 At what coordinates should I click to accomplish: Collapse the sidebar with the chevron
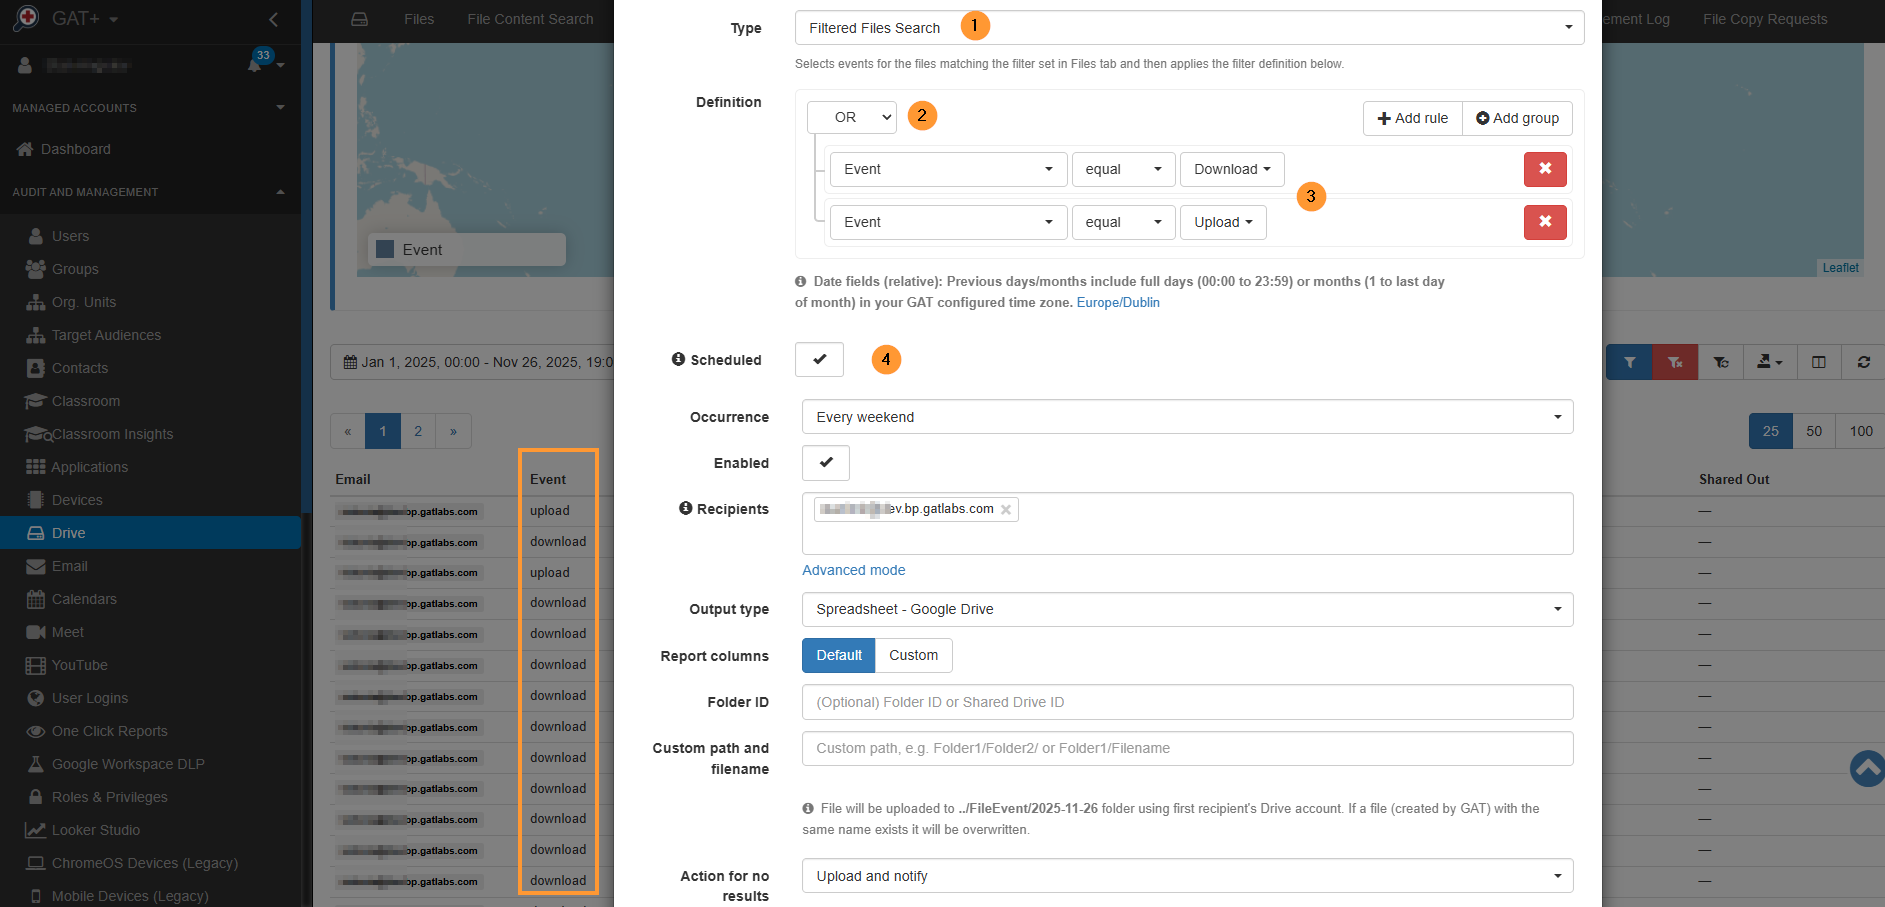[274, 19]
